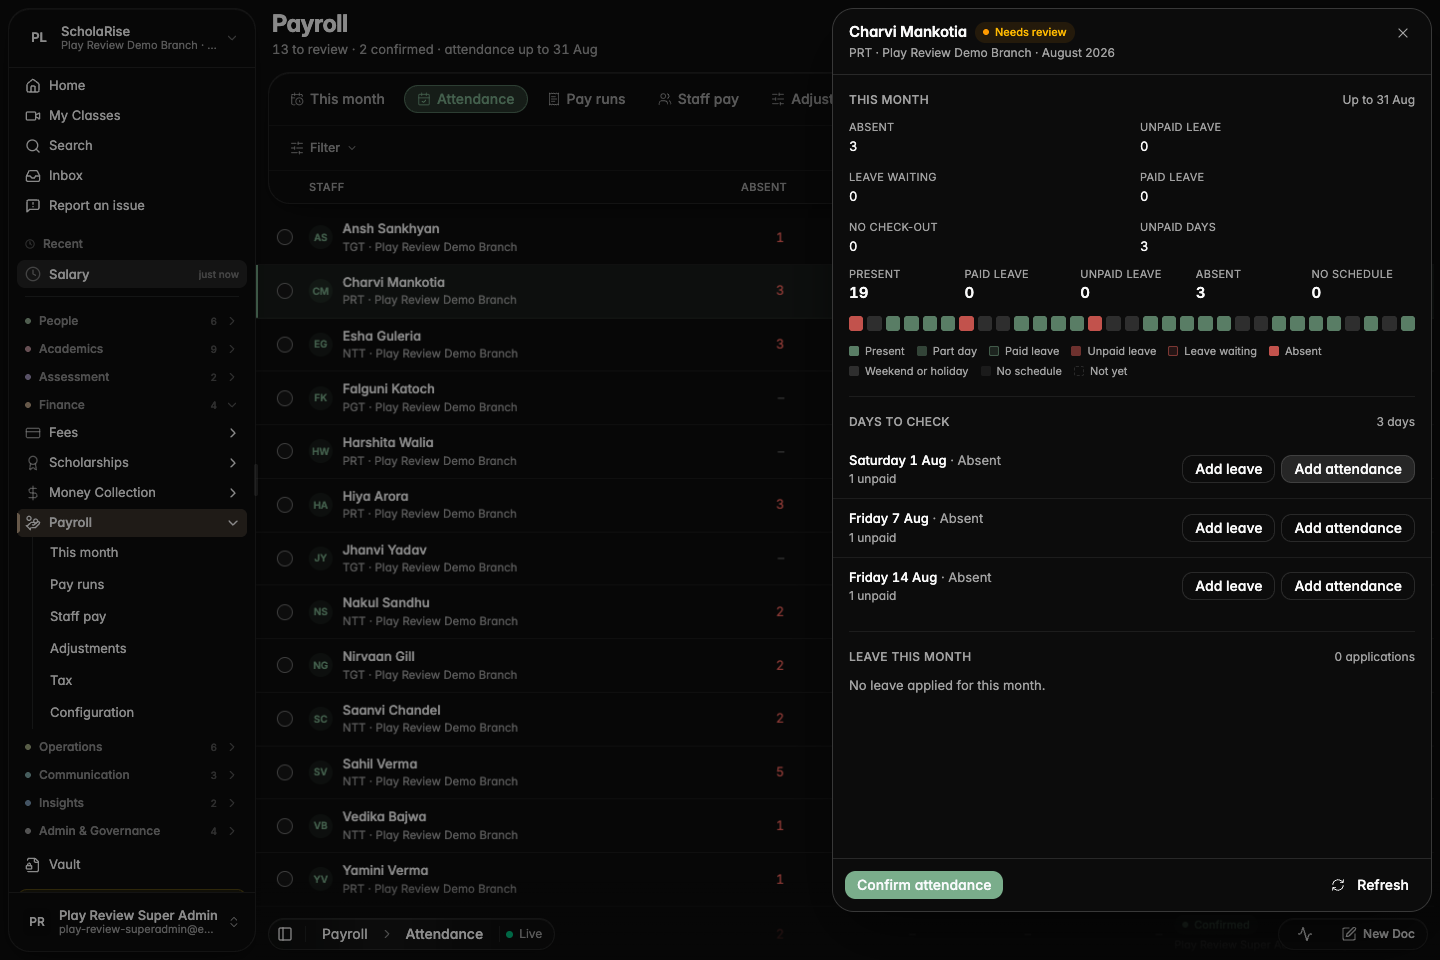The image size is (1440, 960).
Task: Switch to the Pay runs tab
Action: (x=587, y=99)
